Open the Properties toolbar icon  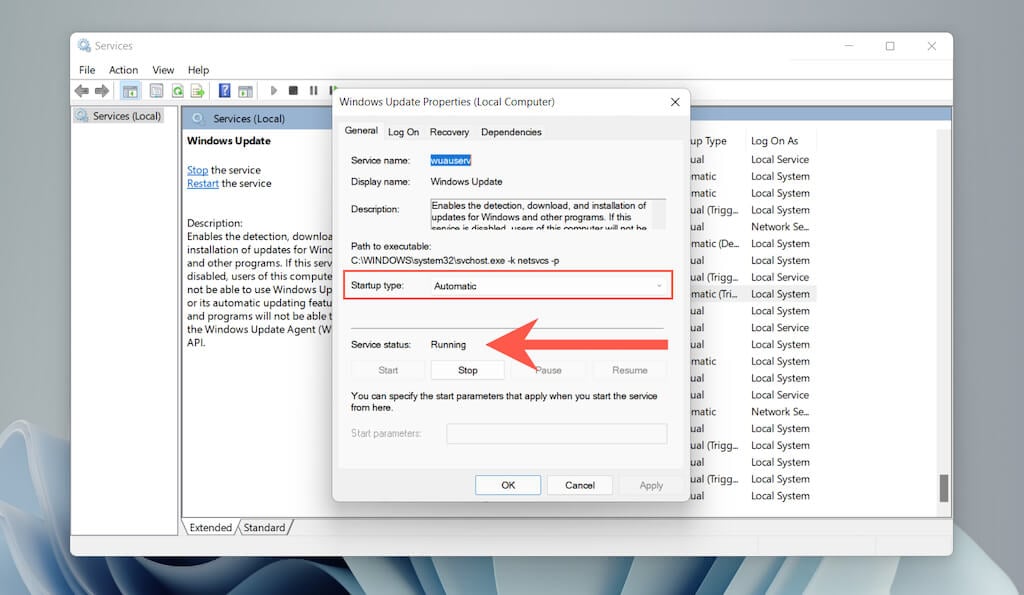pyautogui.click(x=156, y=91)
